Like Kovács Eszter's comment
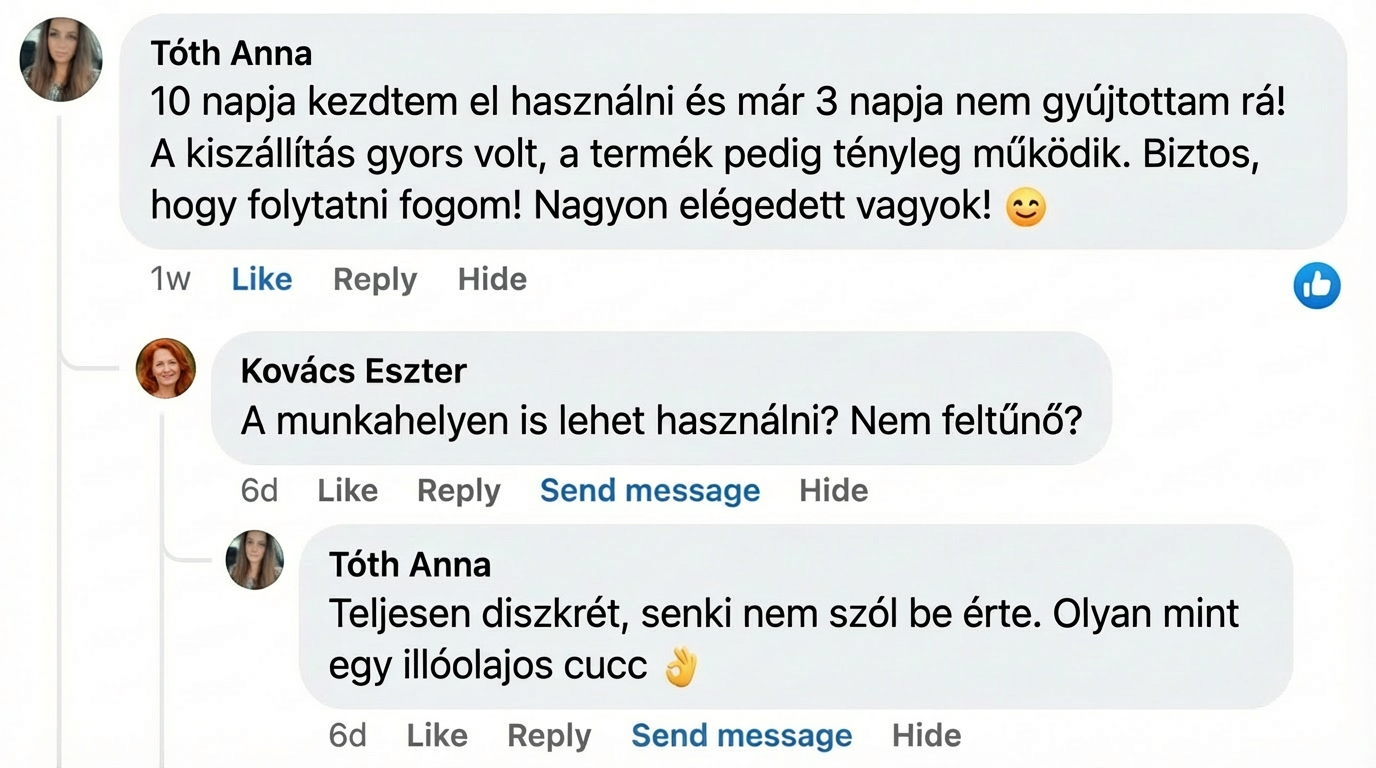This screenshot has width=1376, height=768. tap(347, 490)
